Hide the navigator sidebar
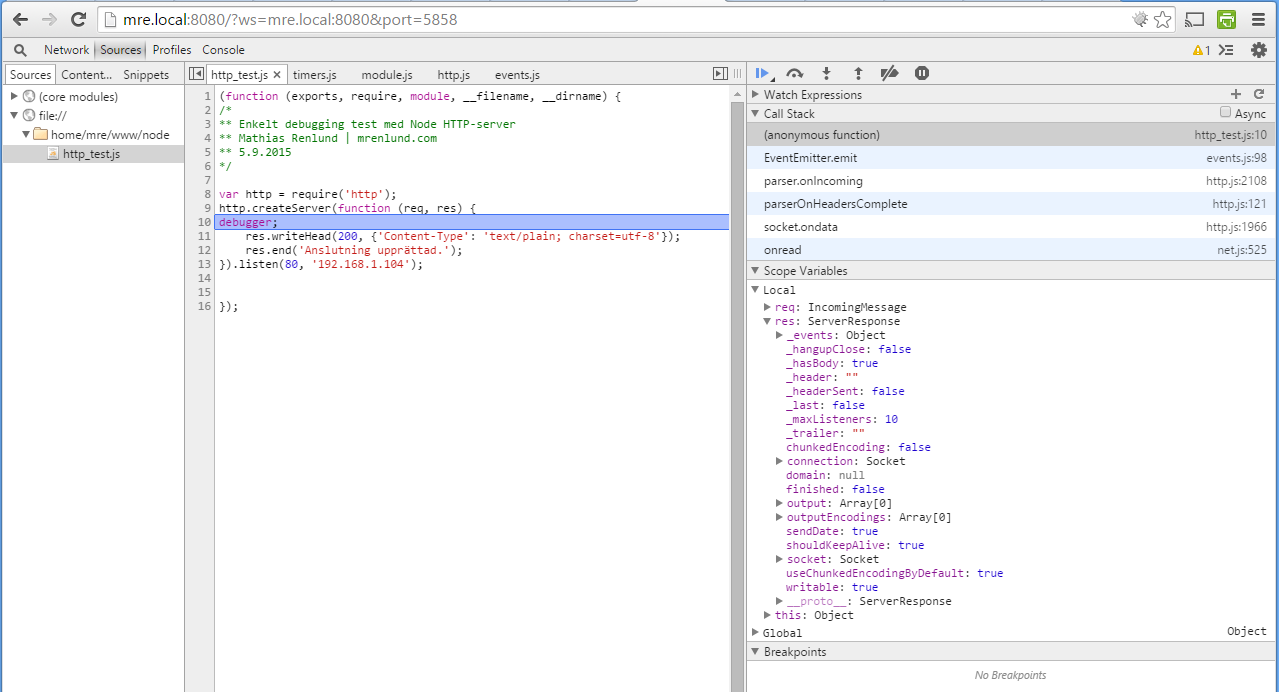The height and width of the screenshot is (692, 1279). coord(197,74)
